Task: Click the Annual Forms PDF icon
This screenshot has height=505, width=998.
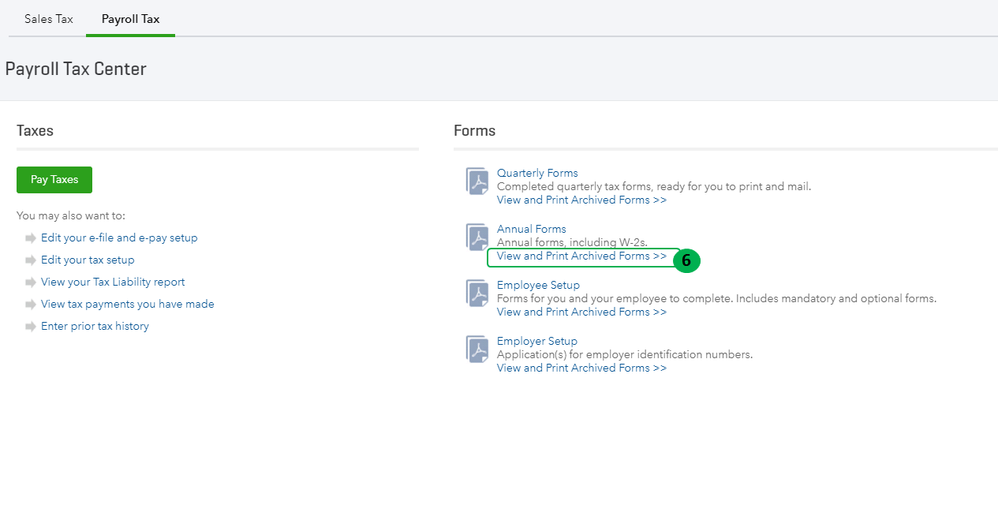Action: 477,237
